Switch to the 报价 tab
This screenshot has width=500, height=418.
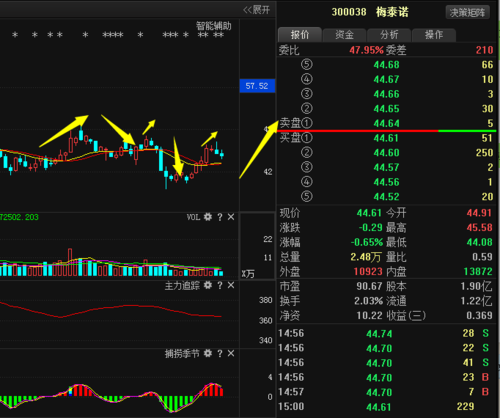(x=300, y=35)
